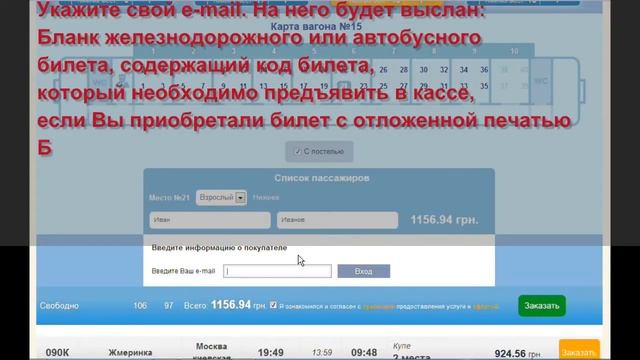Click the price '924.56 грн'
The width and height of the screenshot is (640, 360).
coord(518,353)
